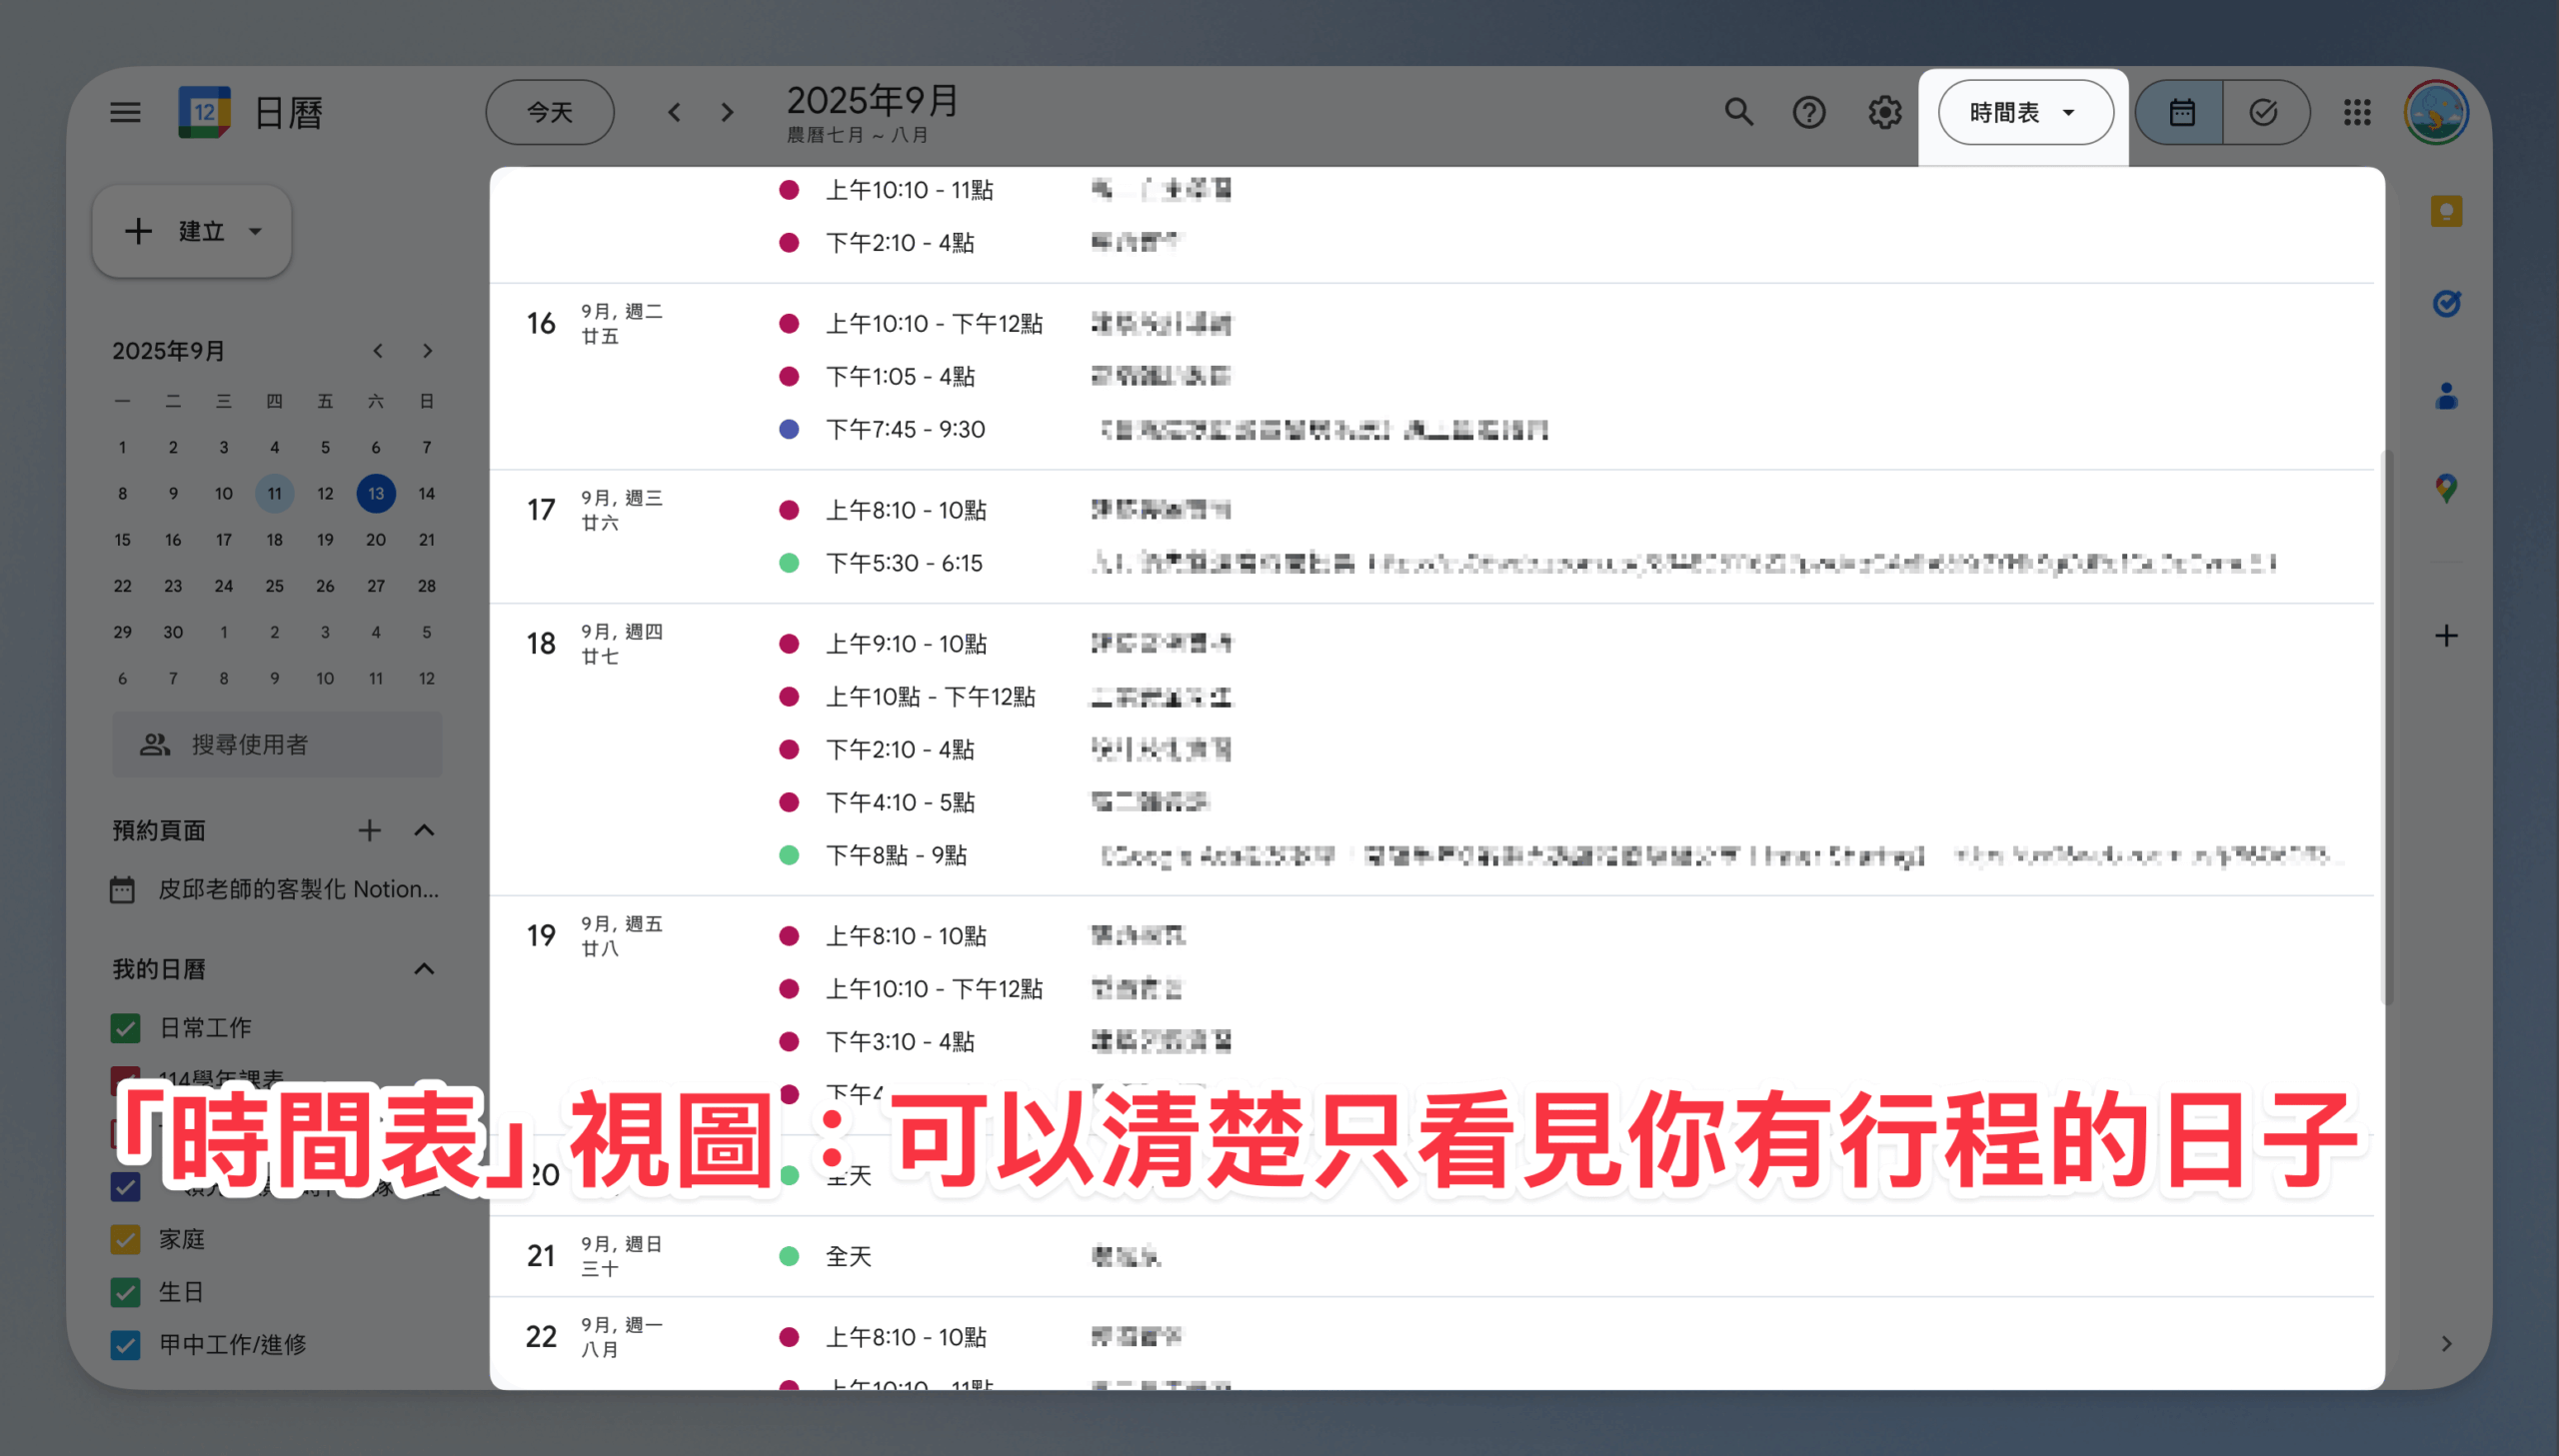Select date 18 in mini calendar
Screen dimensions: 2559x1456
pyautogui.click(x=274, y=540)
